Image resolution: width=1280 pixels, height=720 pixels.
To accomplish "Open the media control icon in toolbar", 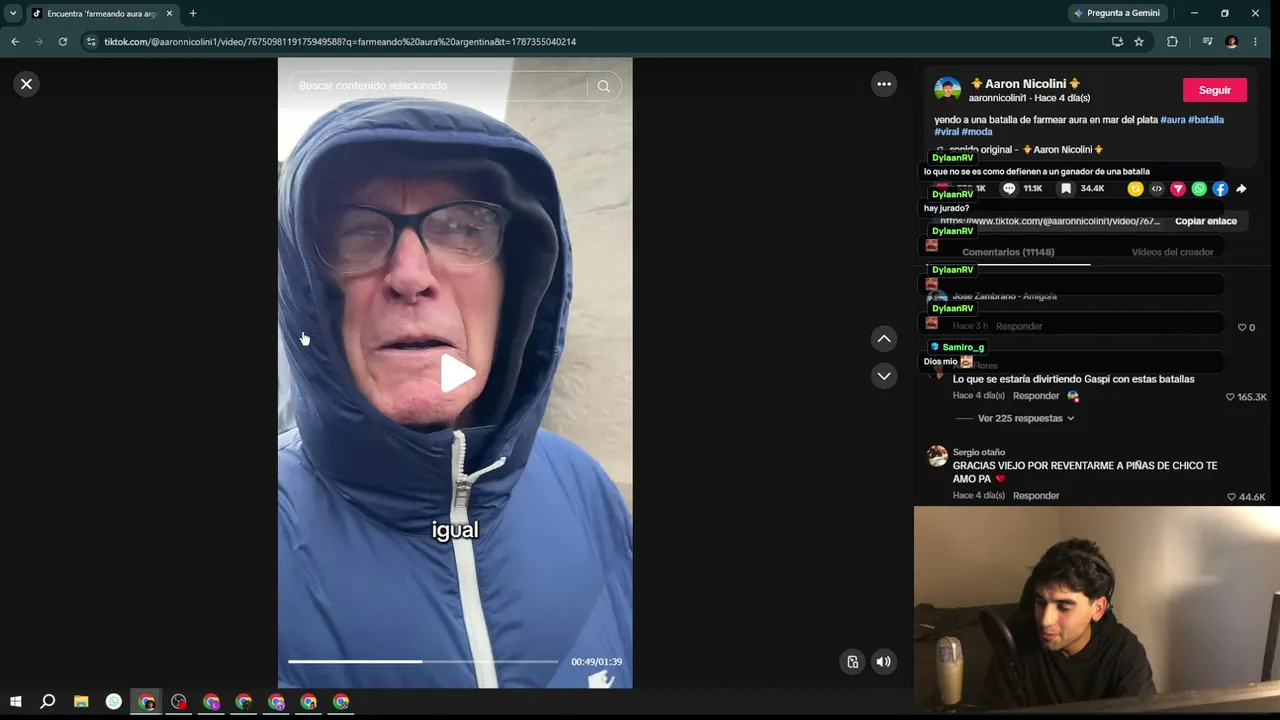I will [1207, 42].
